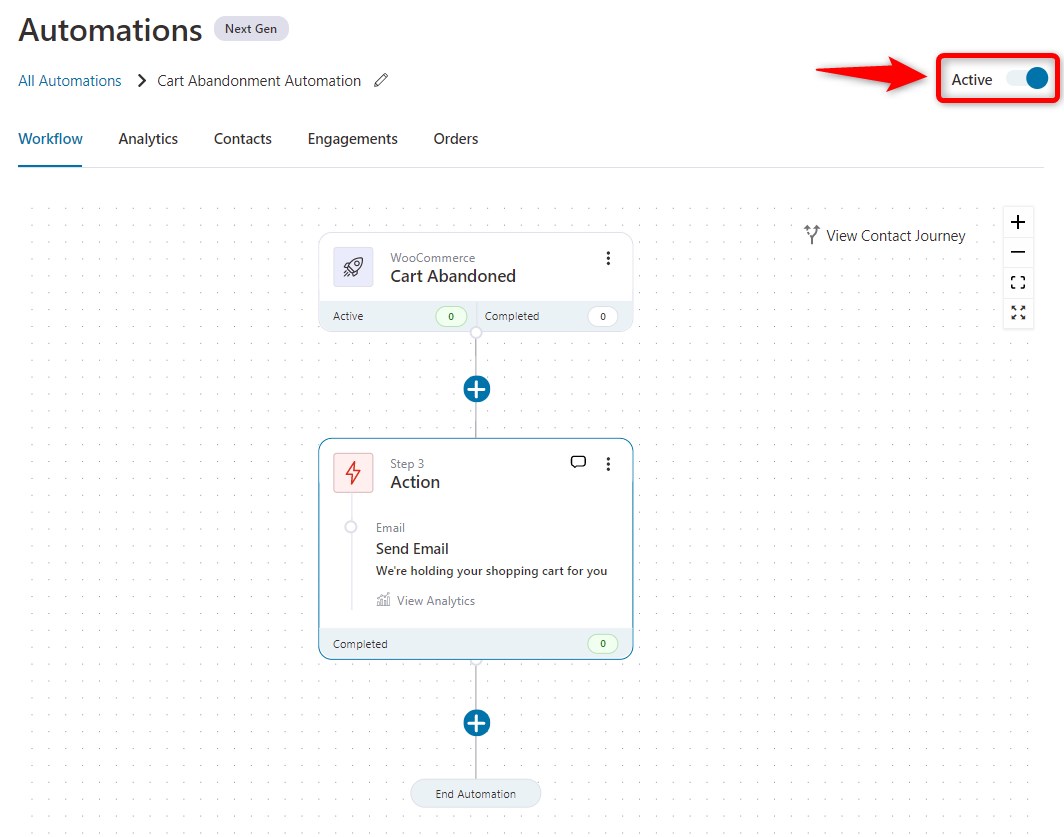Click the fit-to-screen canvas control
1064x837 pixels.
click(x=1018, y=282)
